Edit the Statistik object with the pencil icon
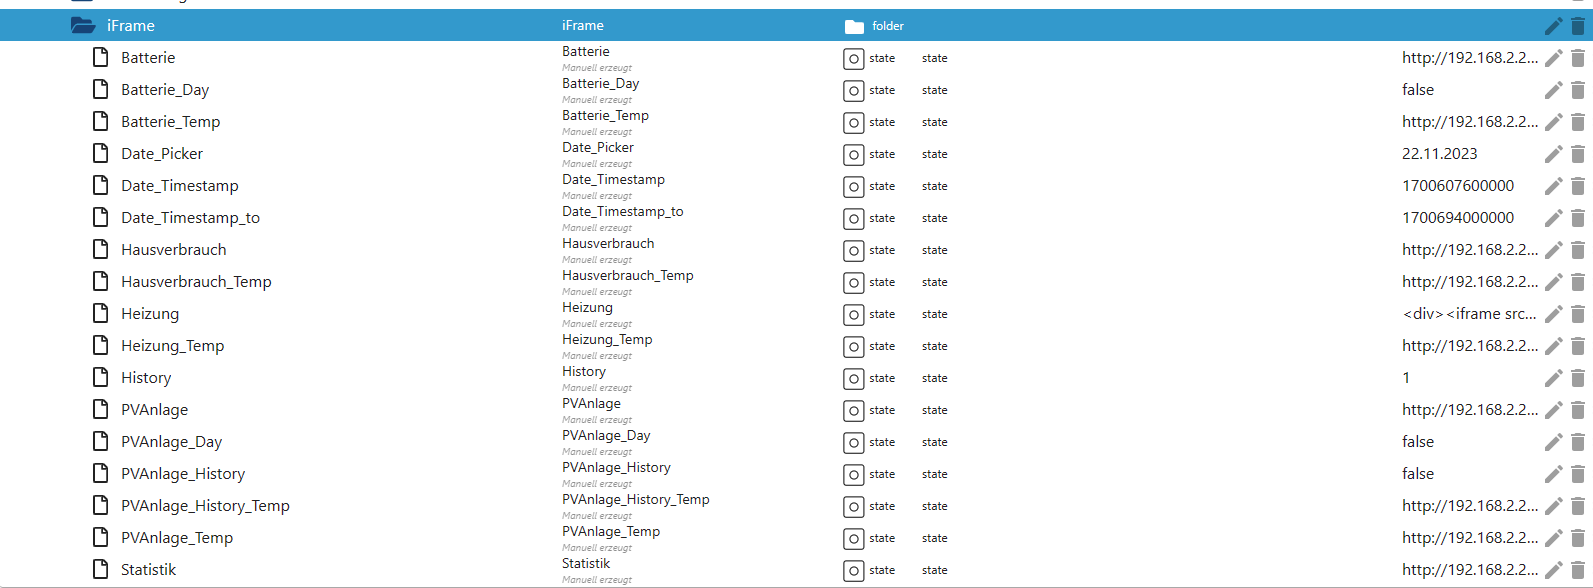Viewport: 1593px width, 588px height. [x=1553, y=570]
